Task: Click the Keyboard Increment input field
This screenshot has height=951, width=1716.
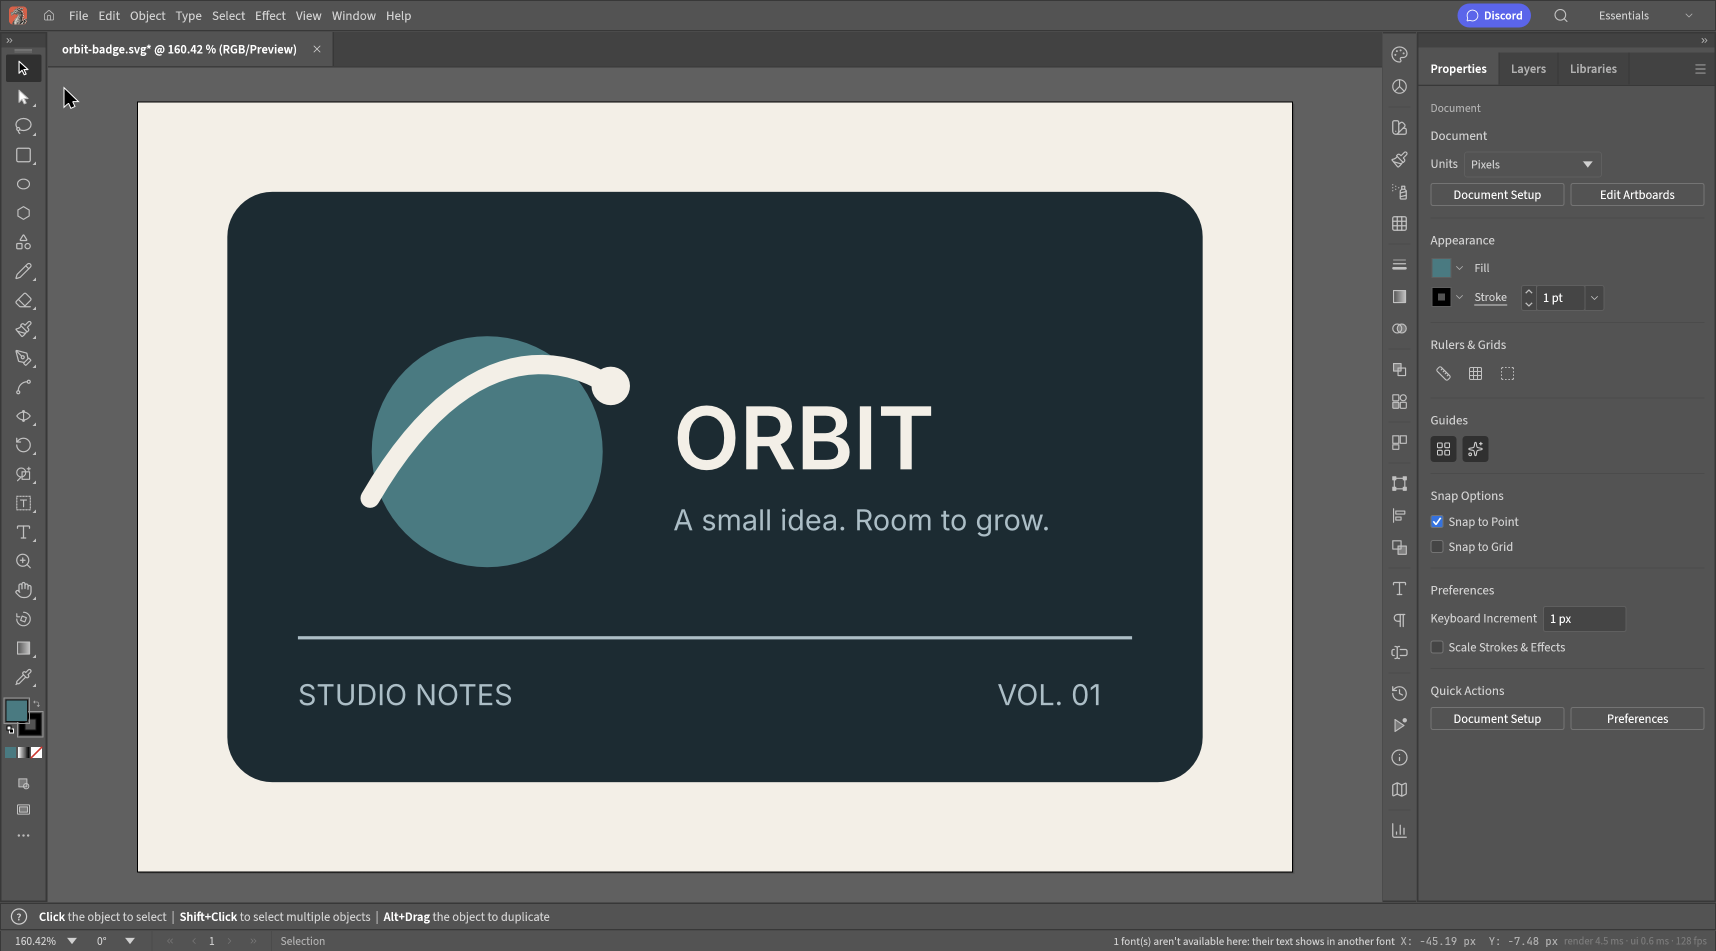Action: pos(1584,619)
